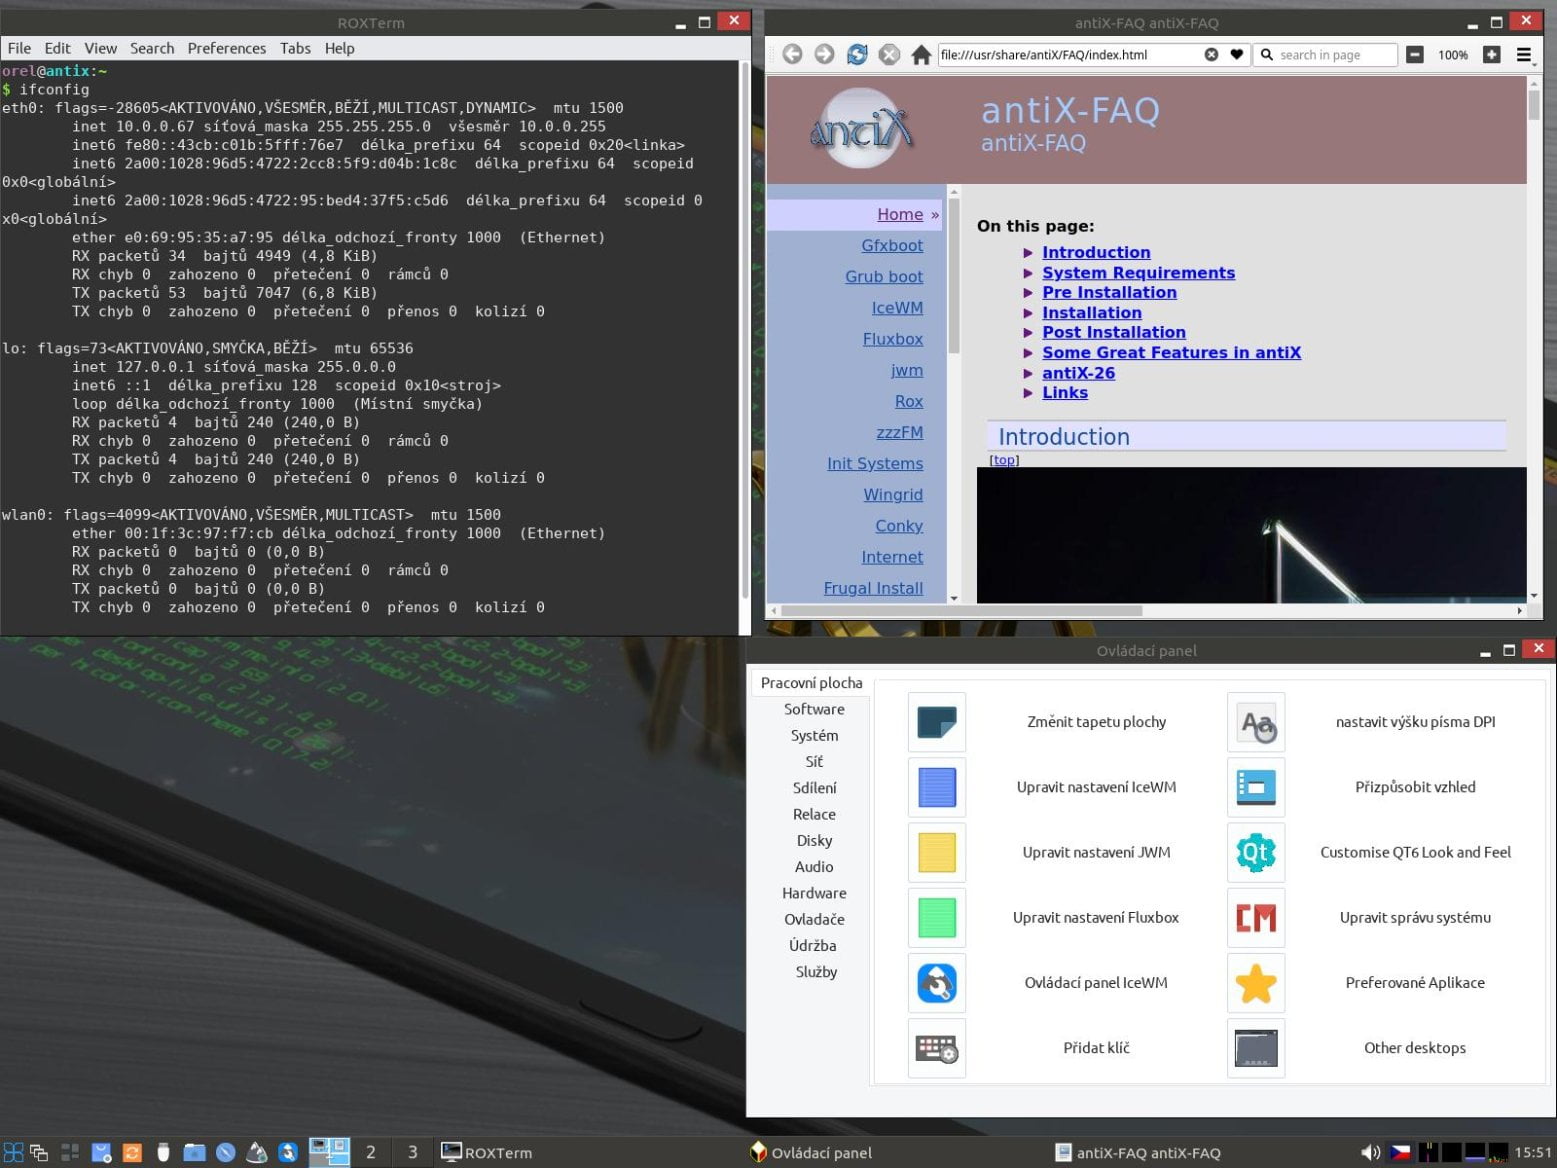Launch the Ovládací panel IceWM icon
1557x1168 pixels.
(x=937, y=983)
